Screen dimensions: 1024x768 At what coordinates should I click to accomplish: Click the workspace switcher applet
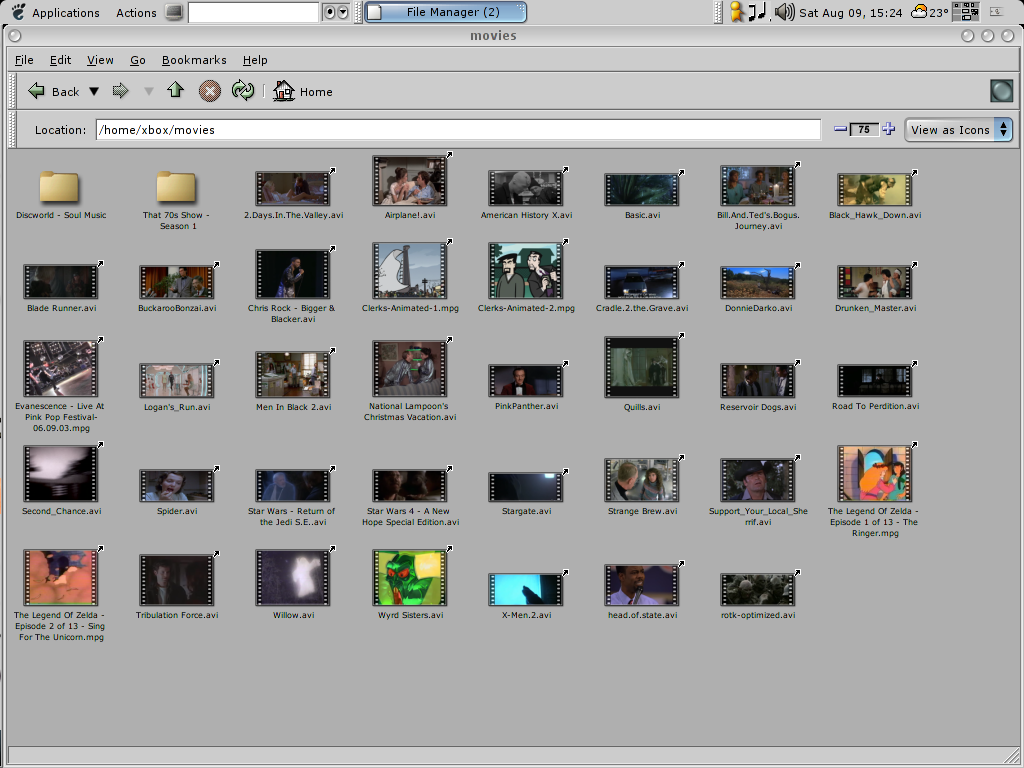965,12
